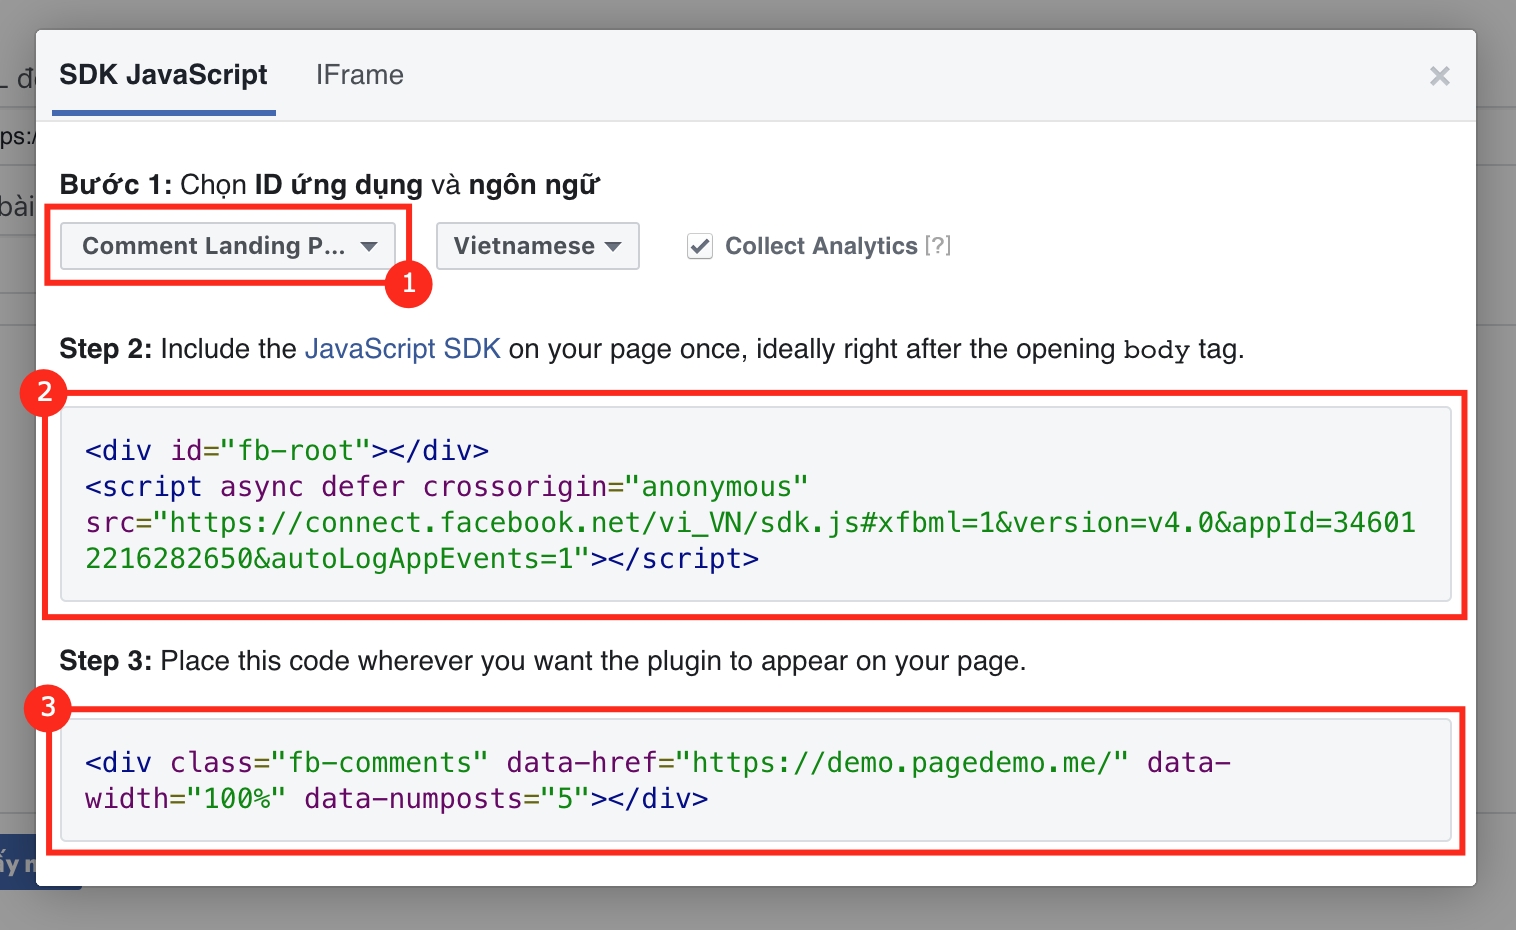Viewport: 1516px width, 930px height.
Task: Click the red number 1 marker
Action: (x=408, y=284)
